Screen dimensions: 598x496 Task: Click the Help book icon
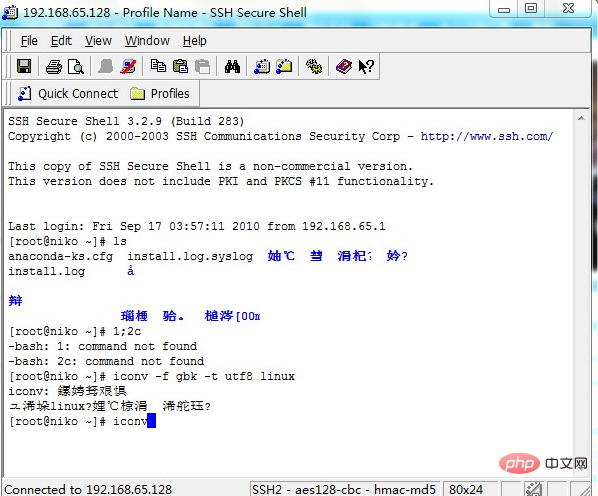(x=344, y=67)
